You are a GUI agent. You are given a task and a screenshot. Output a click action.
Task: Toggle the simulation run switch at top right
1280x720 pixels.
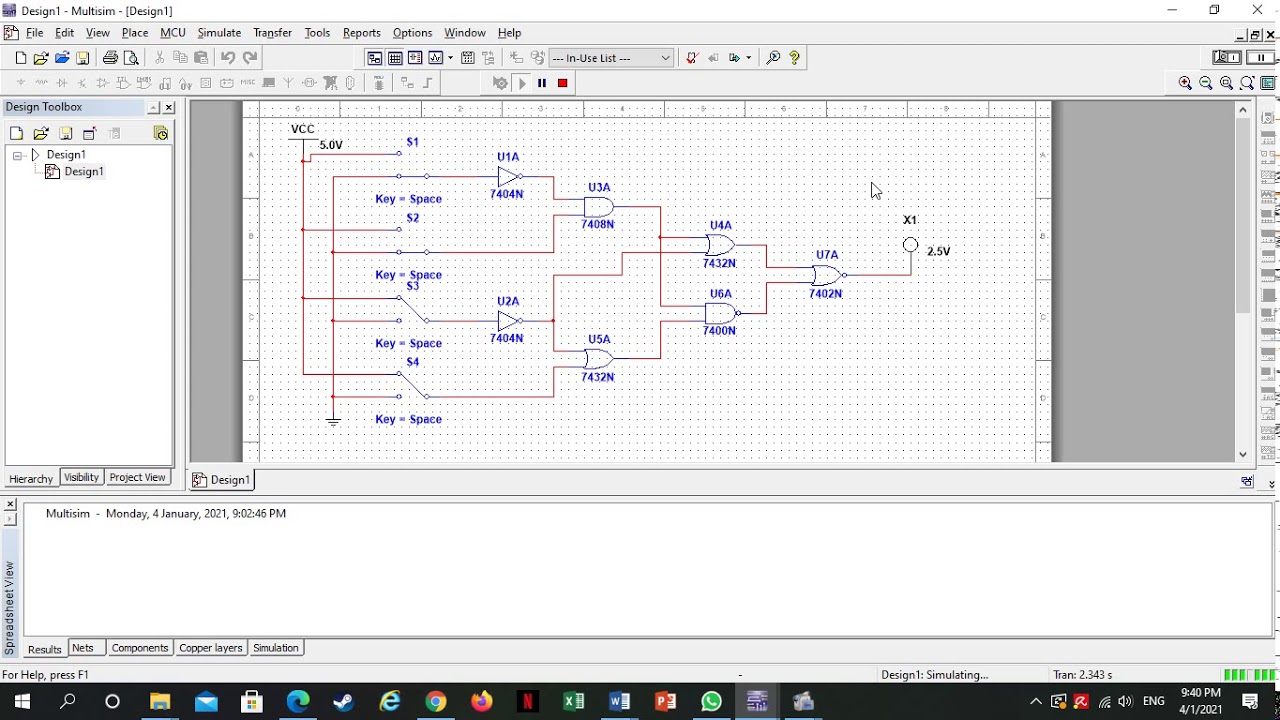point(1227,58)
